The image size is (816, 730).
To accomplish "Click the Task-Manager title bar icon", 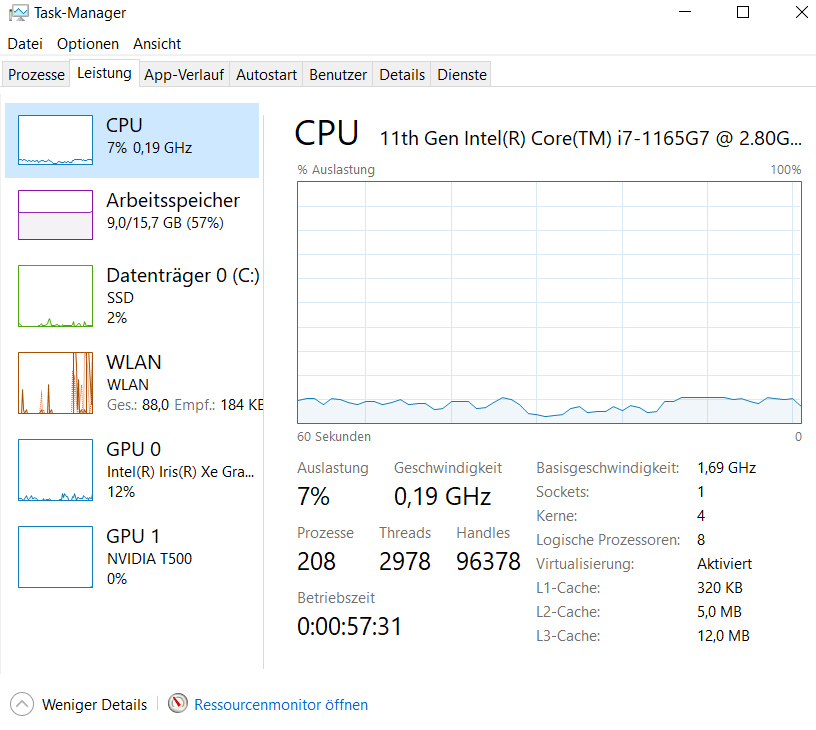I will (x=18, y=13).
